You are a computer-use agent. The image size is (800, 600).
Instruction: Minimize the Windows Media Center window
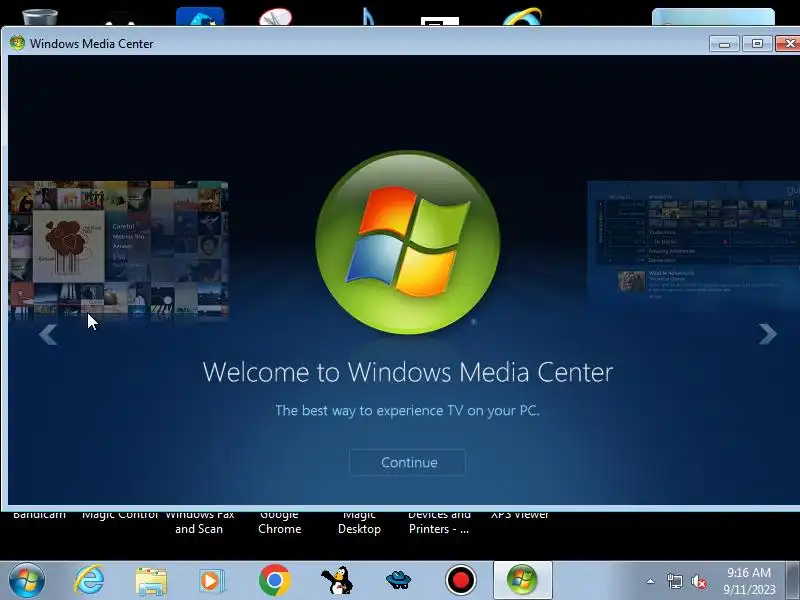click(x=724, y=44)
